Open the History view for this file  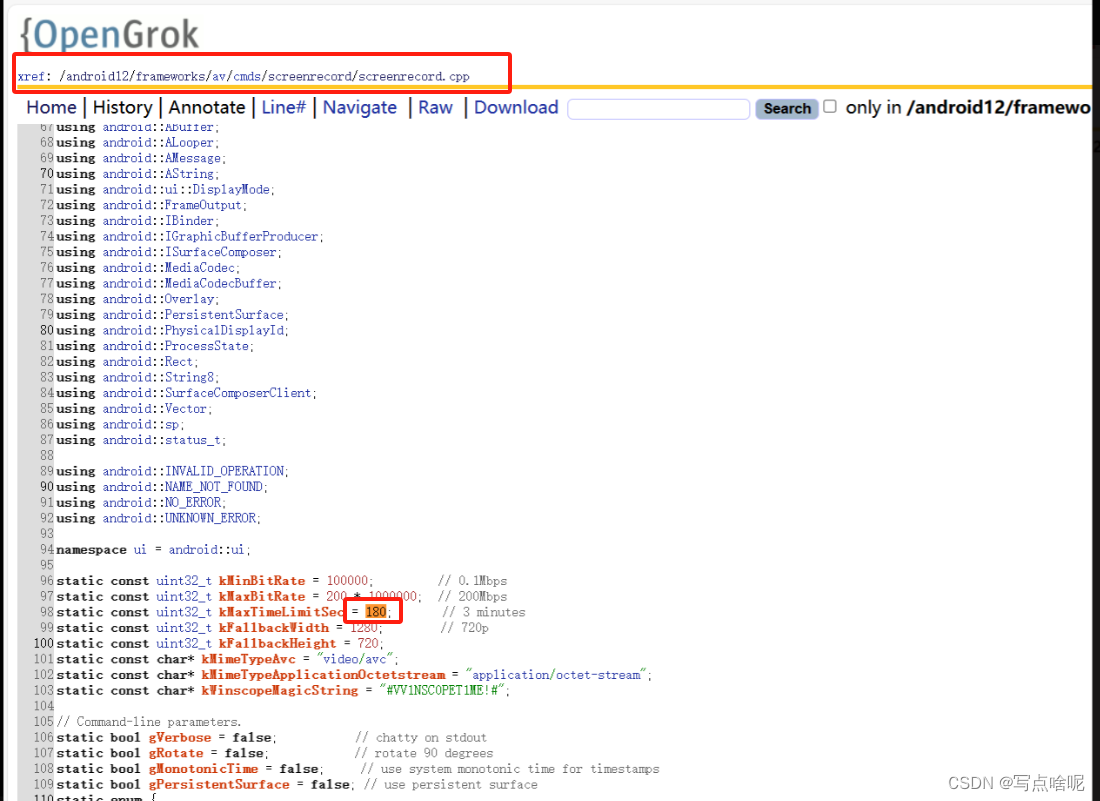[x=122, y=107]
